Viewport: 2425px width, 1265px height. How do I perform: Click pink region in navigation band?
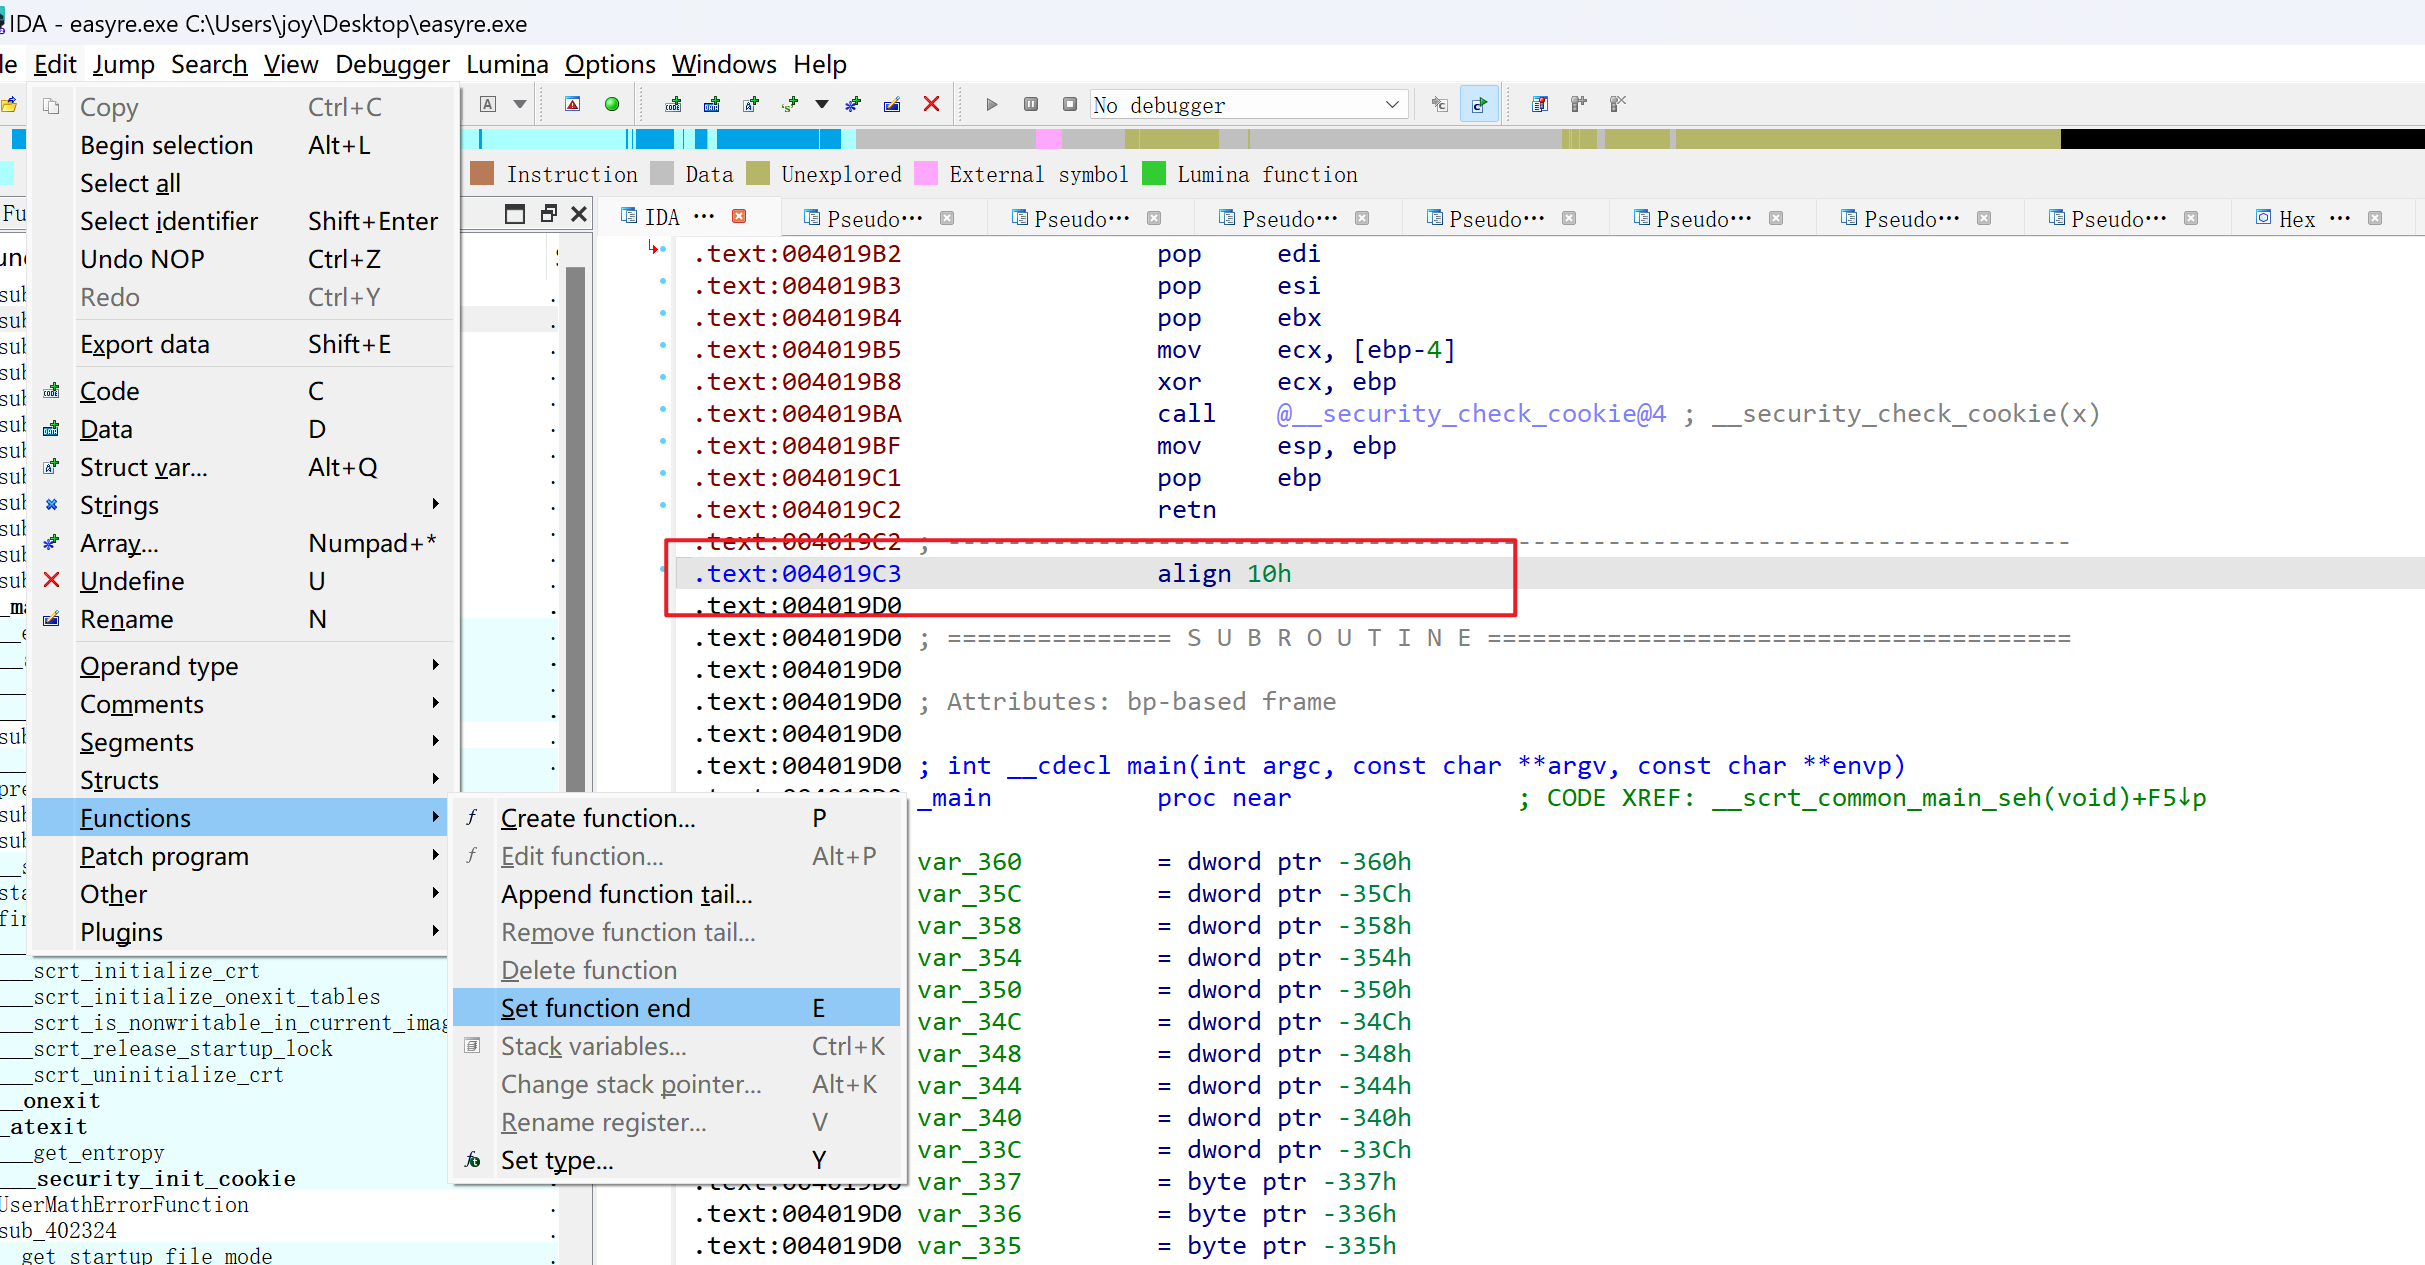tap(1048, 138)
